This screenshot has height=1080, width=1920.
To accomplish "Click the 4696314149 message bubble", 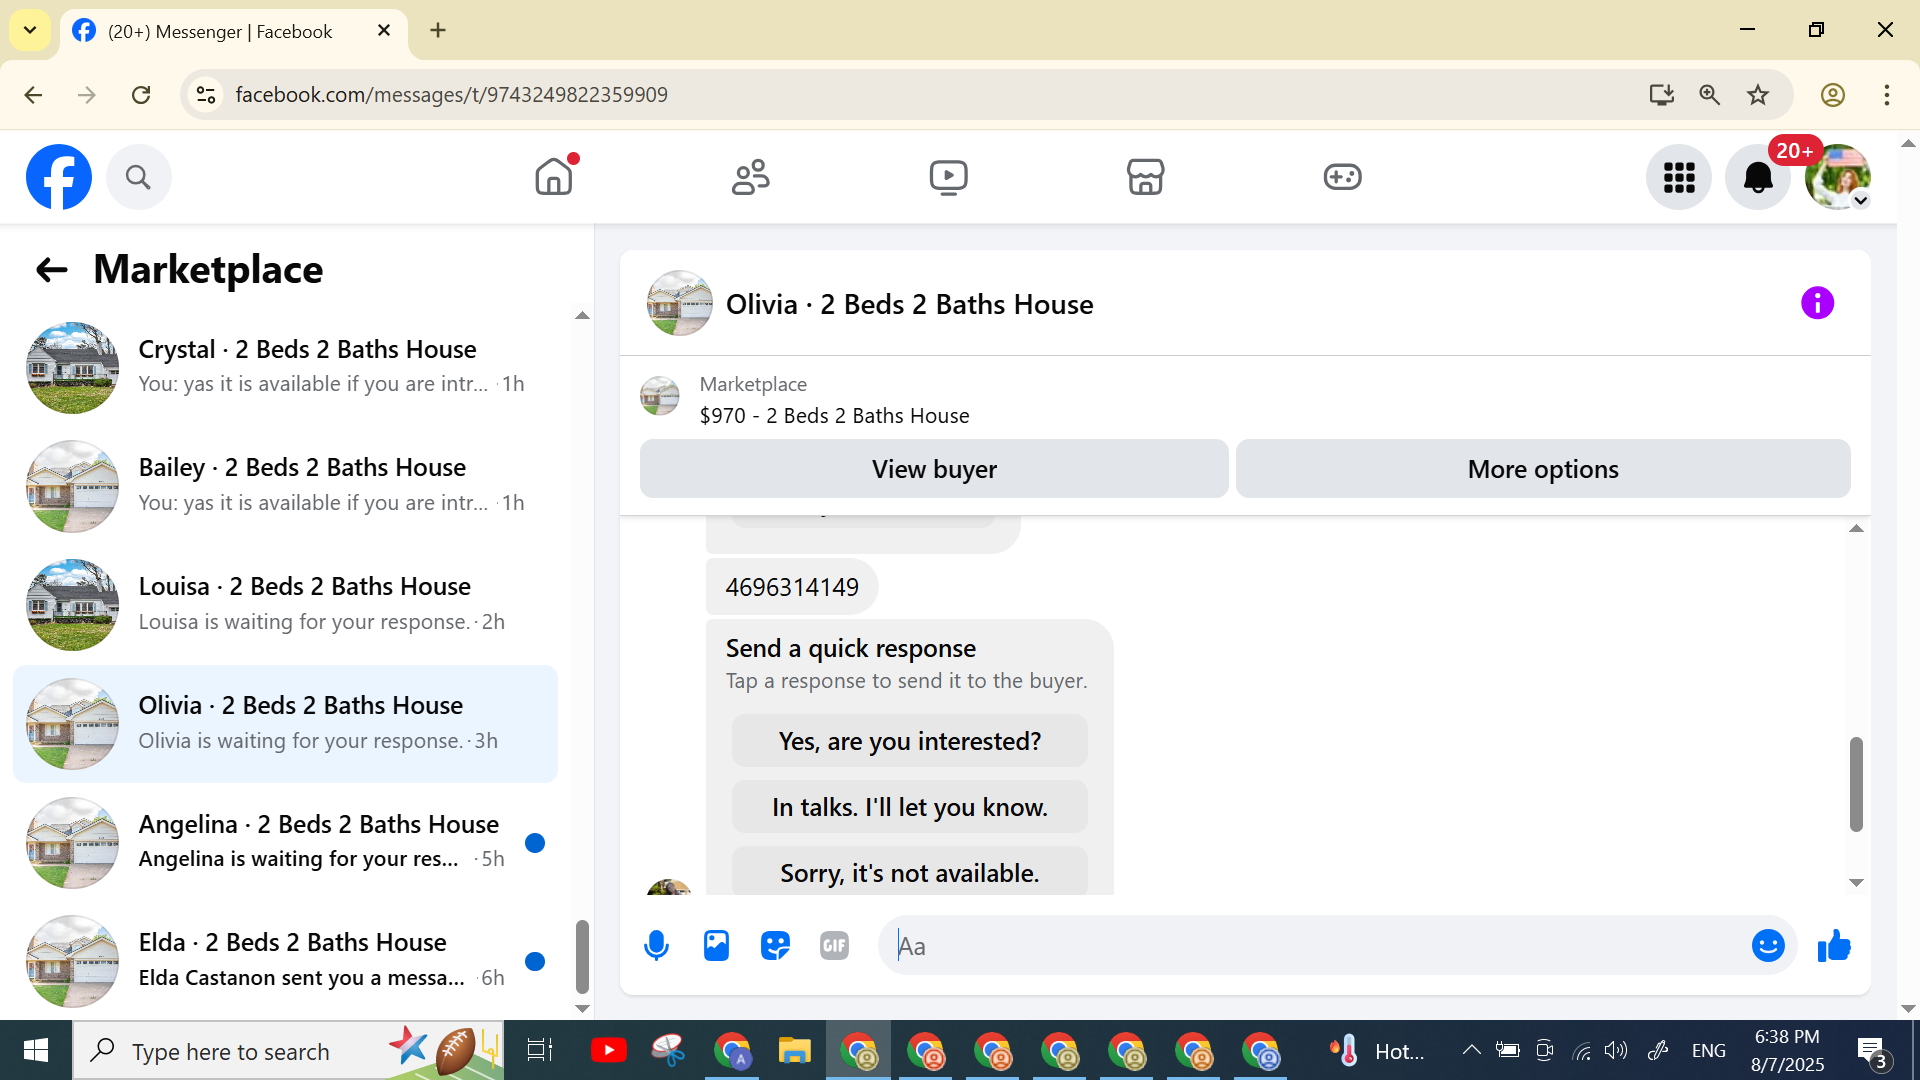I will [792, 587].
